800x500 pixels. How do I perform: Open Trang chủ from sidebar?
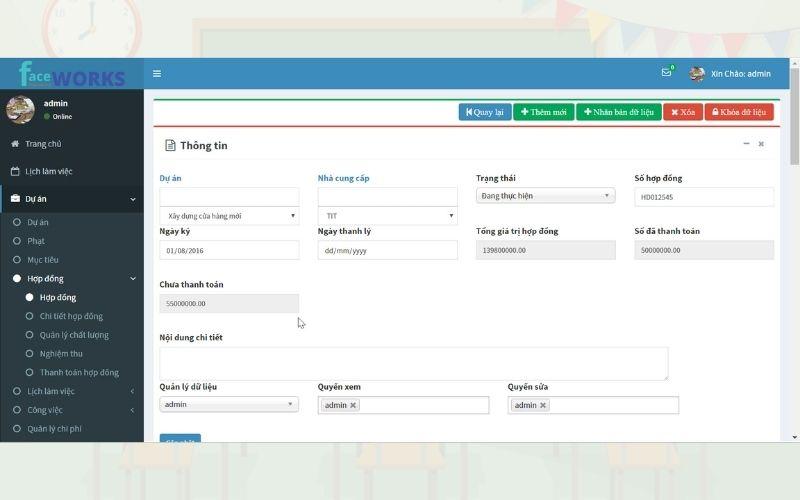[43, 144]
